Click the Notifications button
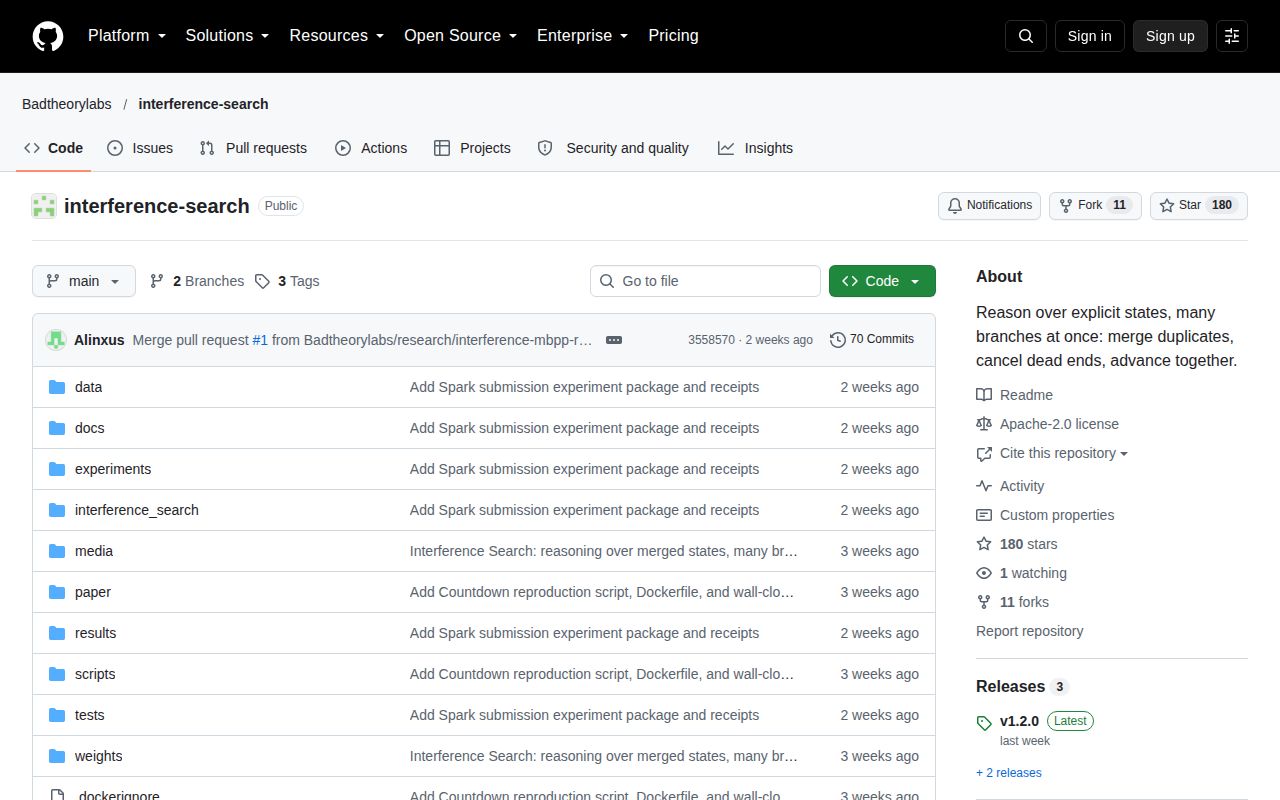1280x800 pixels. (x=989, y=206)
